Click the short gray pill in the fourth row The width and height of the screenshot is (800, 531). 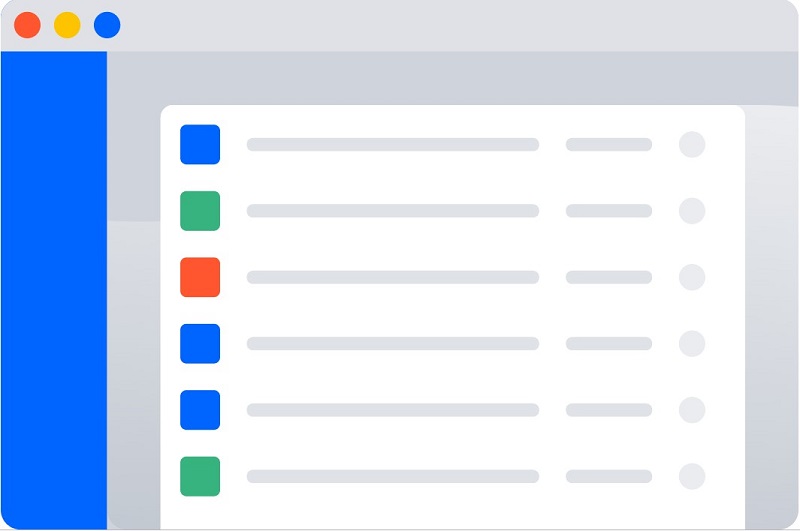click(608, 343)
